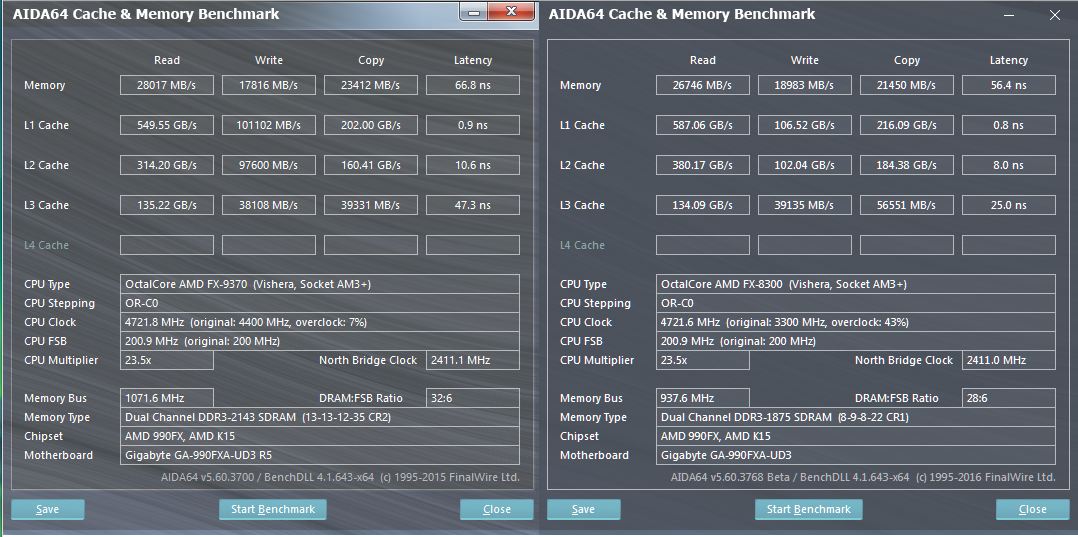
Task: Click Motherboard field GA-990FXA-UD3 R5
Action: pos(320,455)
